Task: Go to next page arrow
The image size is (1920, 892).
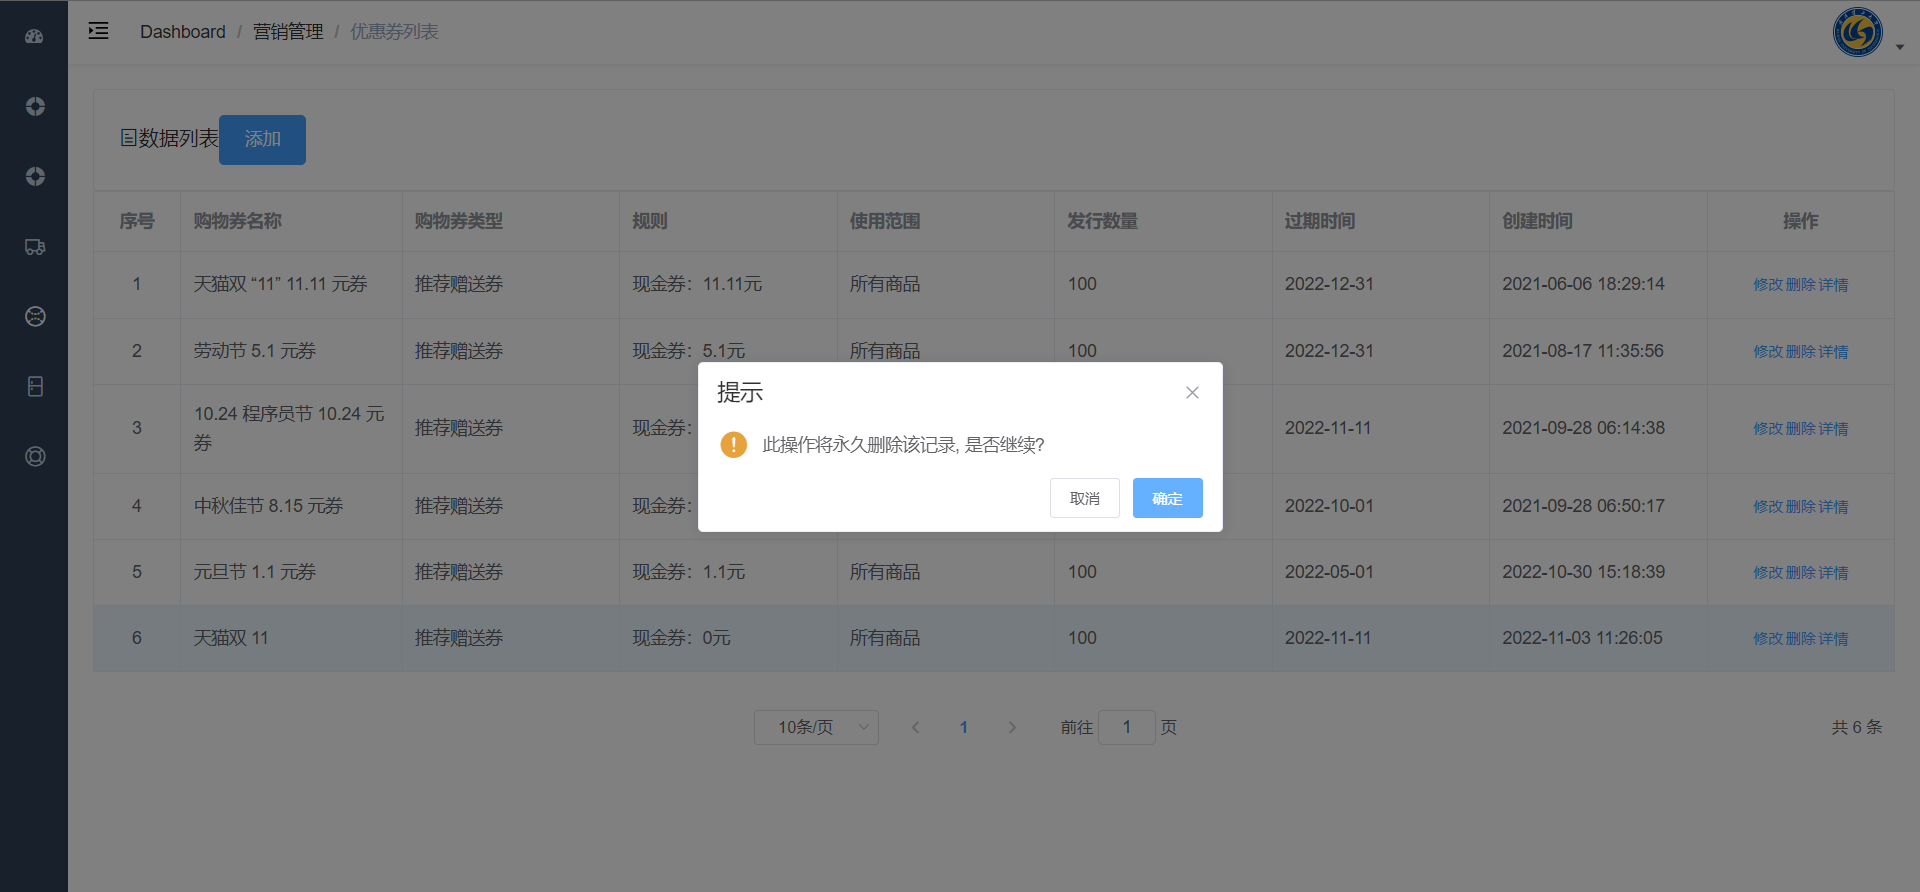Action: pos(1012,727)
